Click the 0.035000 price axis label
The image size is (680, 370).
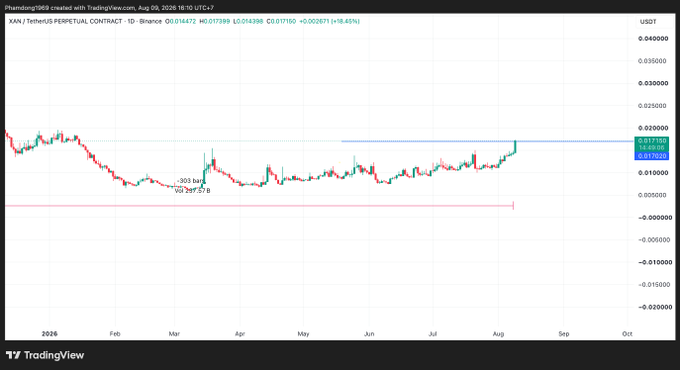[x=653, y=61]
